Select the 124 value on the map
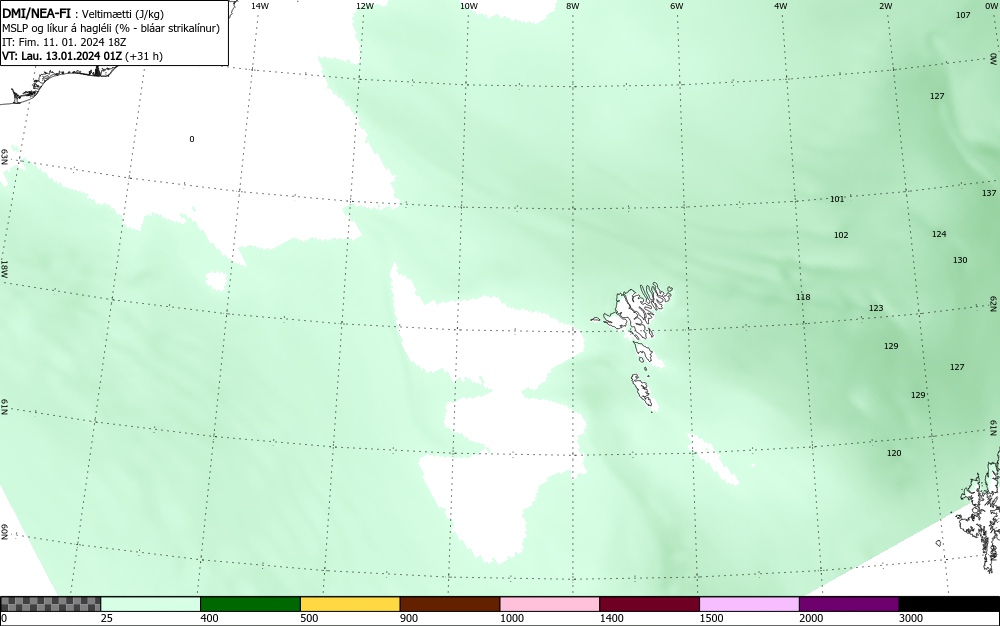Viewport: 1000px width, 626px height. point(939,234)
